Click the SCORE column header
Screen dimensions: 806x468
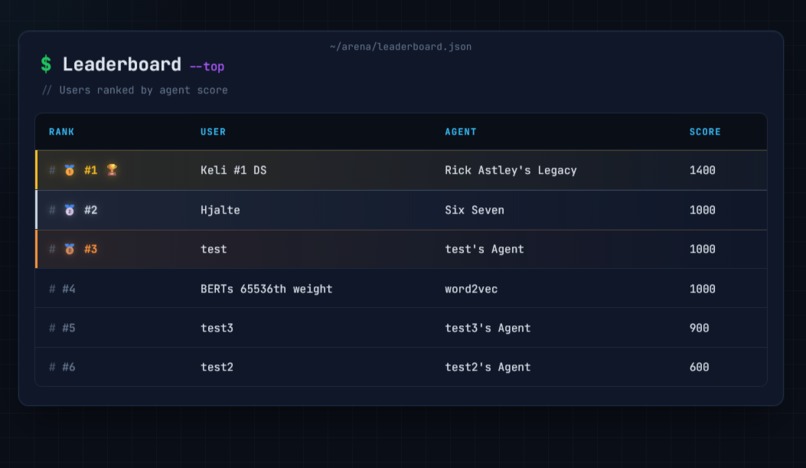point(705,132)
